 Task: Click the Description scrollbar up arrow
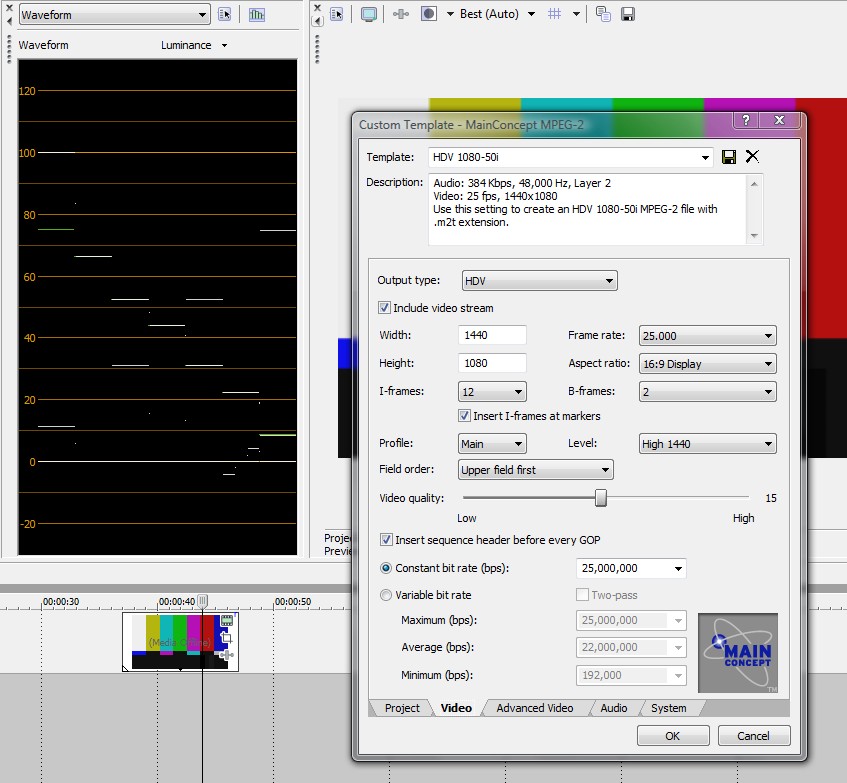[x=755, y=184]
